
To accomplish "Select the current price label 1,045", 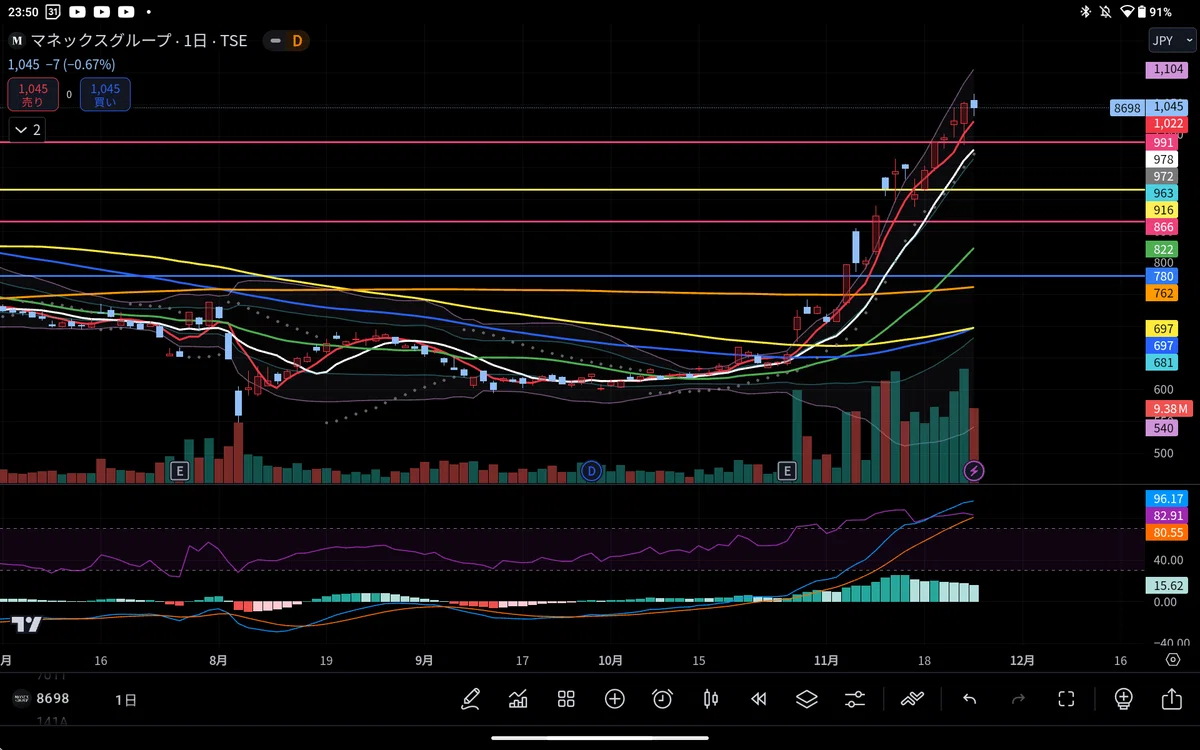I will tap(1168, 106).
